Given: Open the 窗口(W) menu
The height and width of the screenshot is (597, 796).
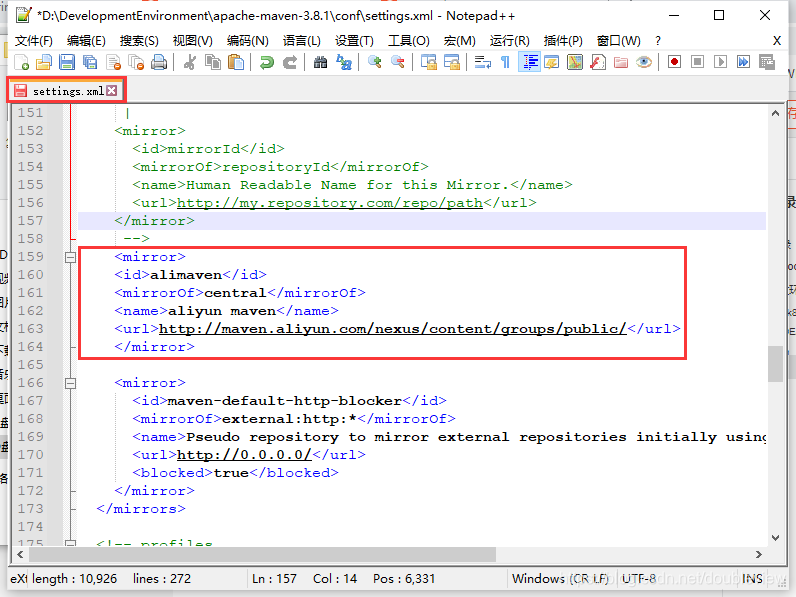Looking at the screenshot, I should tap(618, 41).
